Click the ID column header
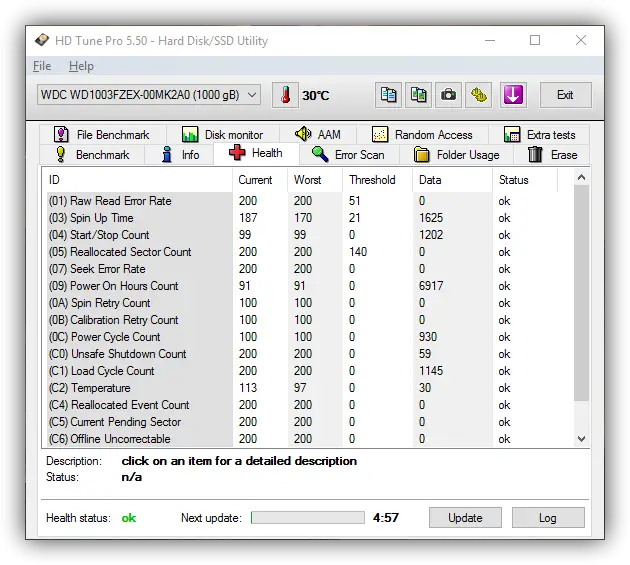 137,180
